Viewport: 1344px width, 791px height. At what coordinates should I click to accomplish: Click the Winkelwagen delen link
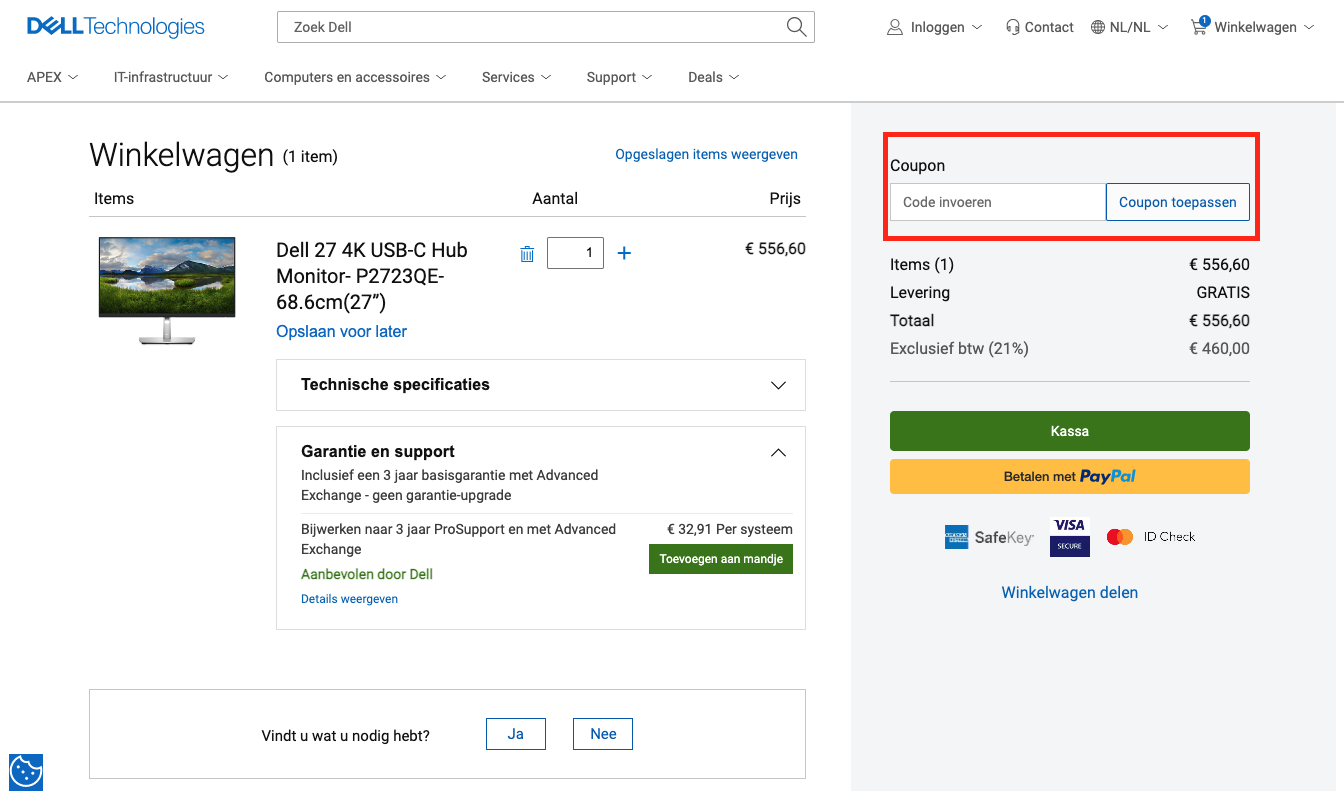point(1070,592)
